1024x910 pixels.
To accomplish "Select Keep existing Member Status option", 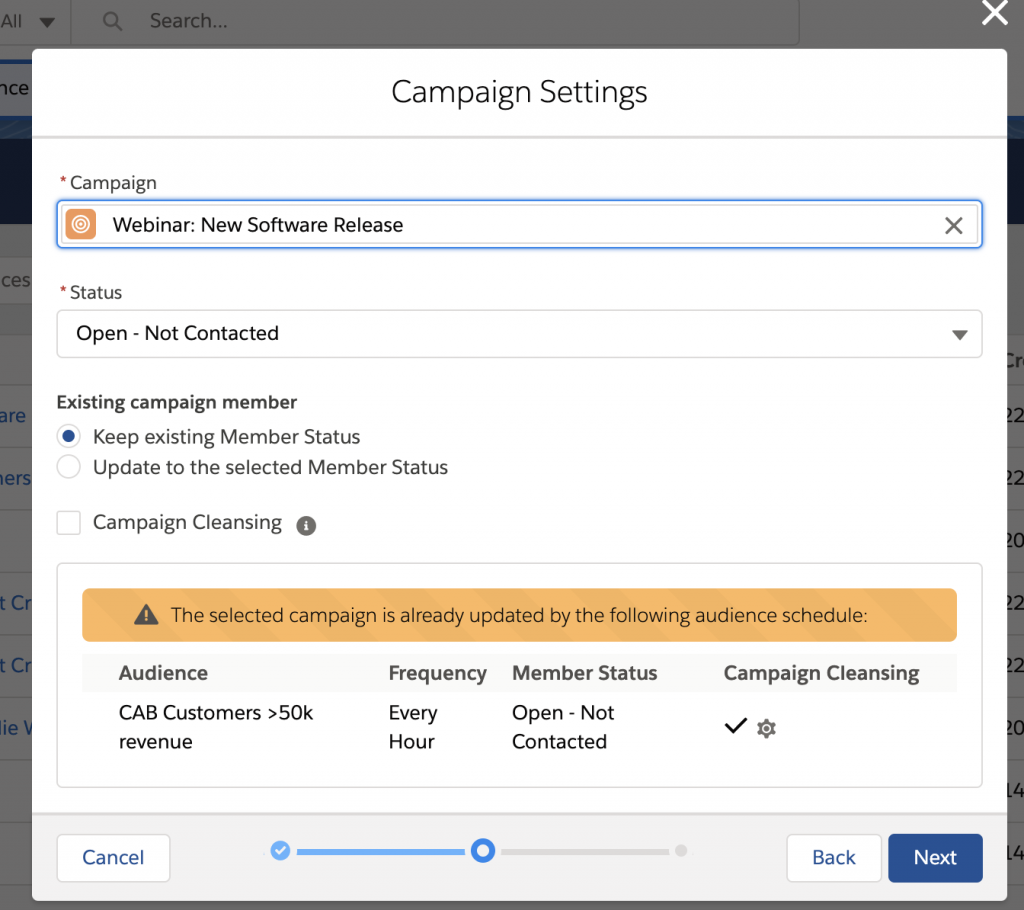I will [69, 436].
